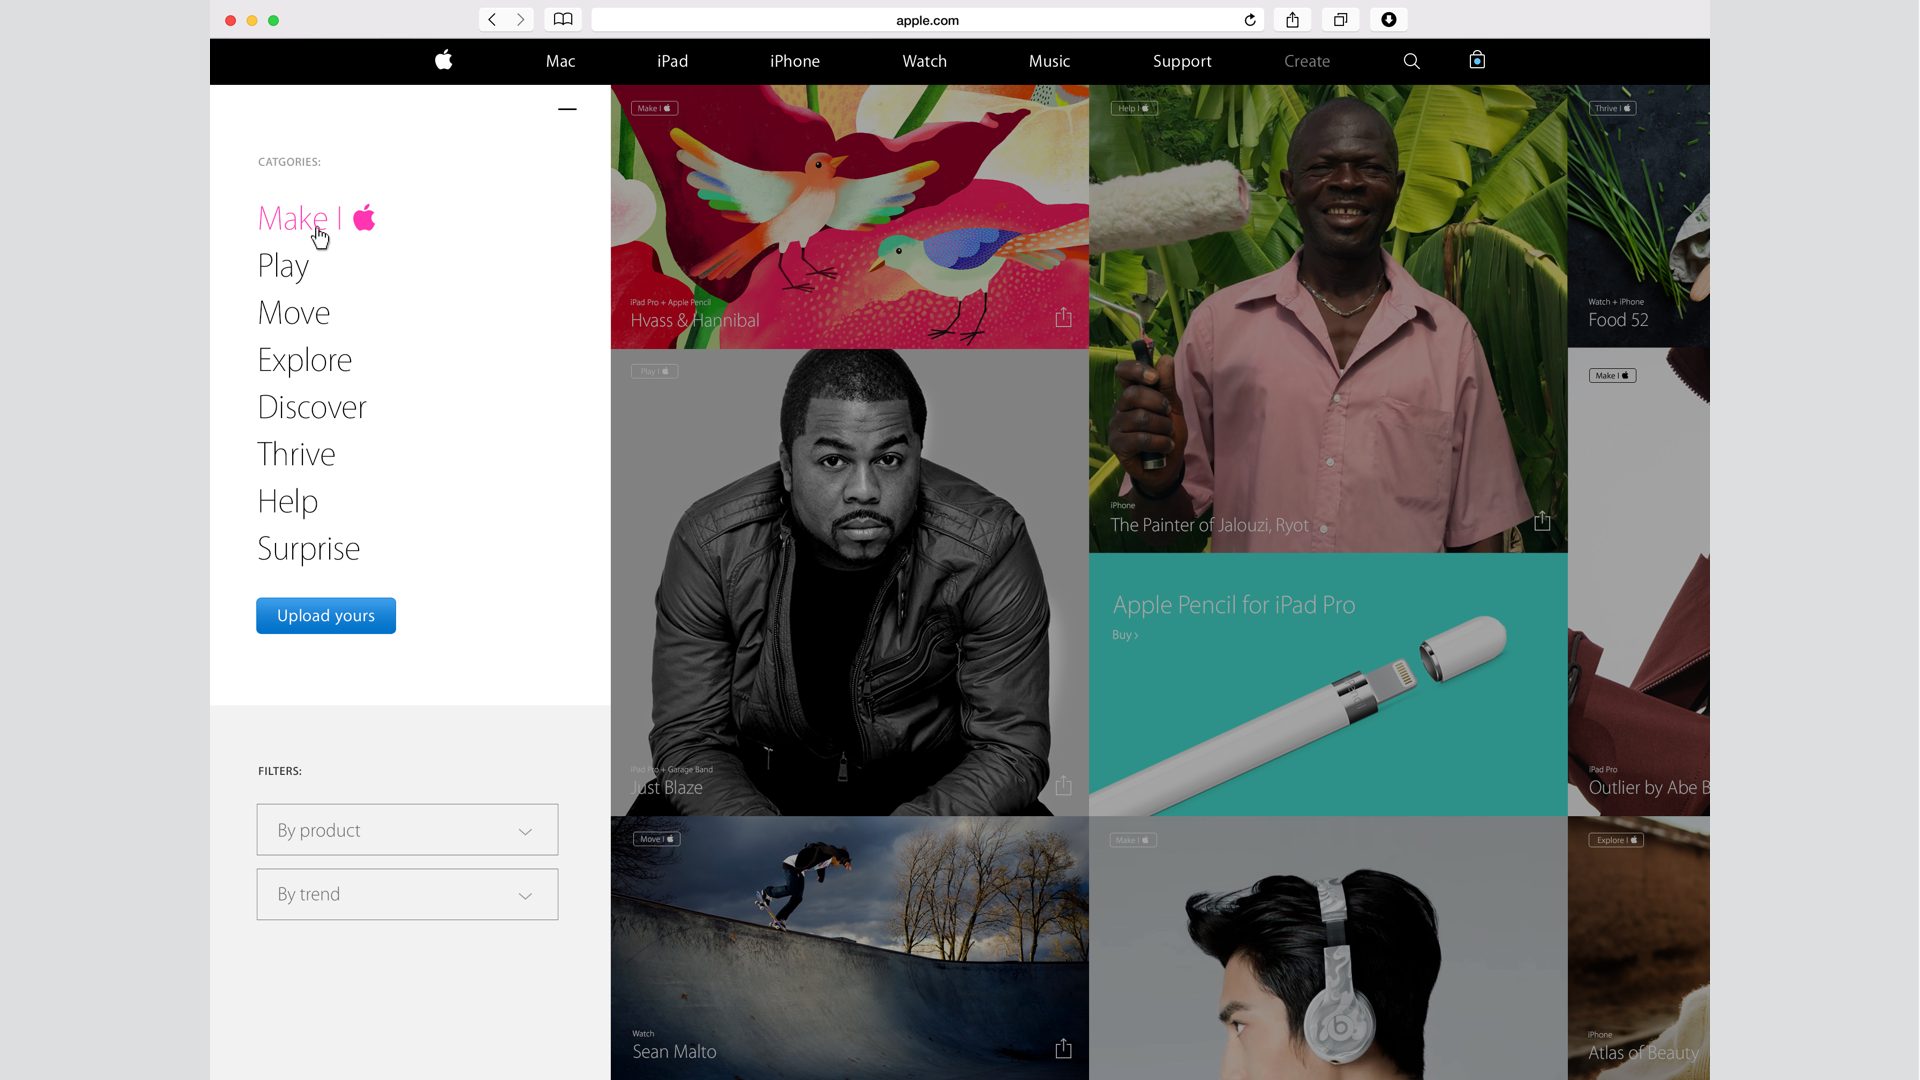Share the Sean Malto tile
The height and width of the screenshot is (1080, 1920).
tap(1063, 1048)
